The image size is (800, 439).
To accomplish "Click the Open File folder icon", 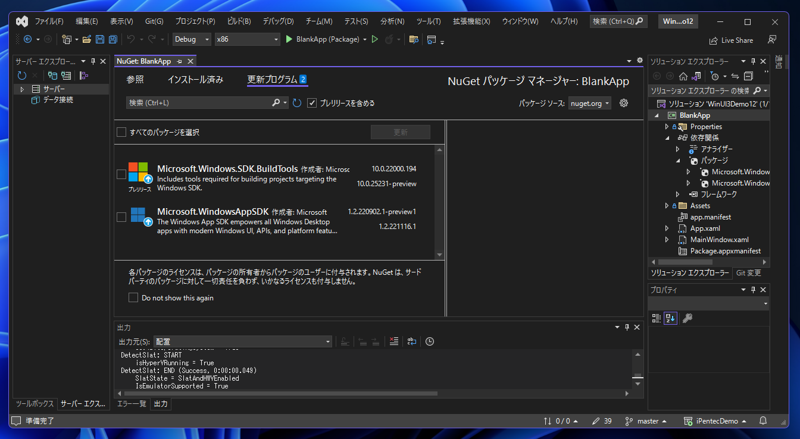I will [x=87, y=39].
